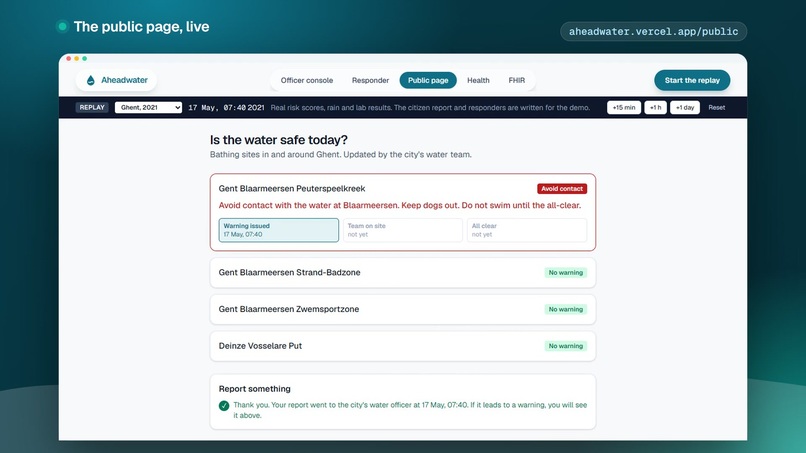Click the No warning badge for Zwemsportzone
The height and width of the screenshot is (453, 806).
(x=565, y=309)
